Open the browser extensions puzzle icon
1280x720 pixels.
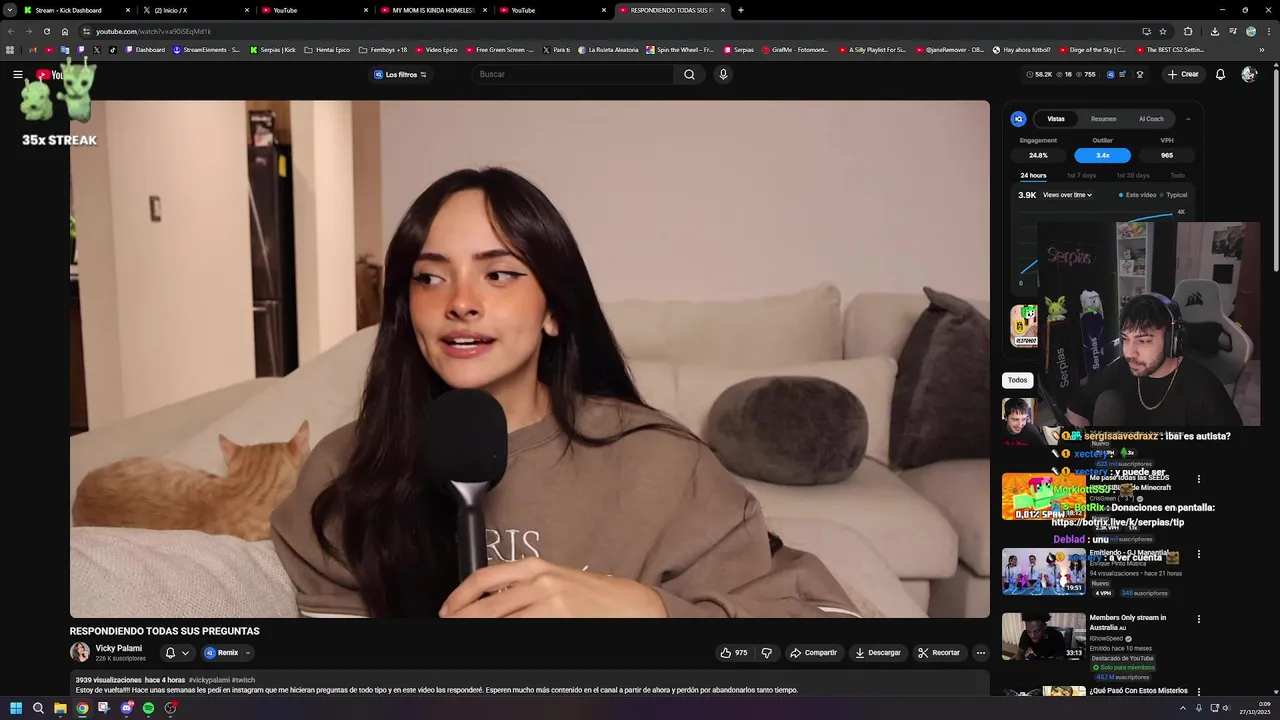tap(1188, 31)
